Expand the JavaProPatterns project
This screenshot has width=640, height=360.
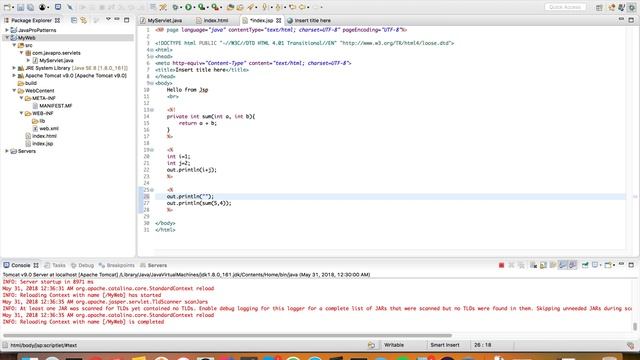click(x=7, y=30)
